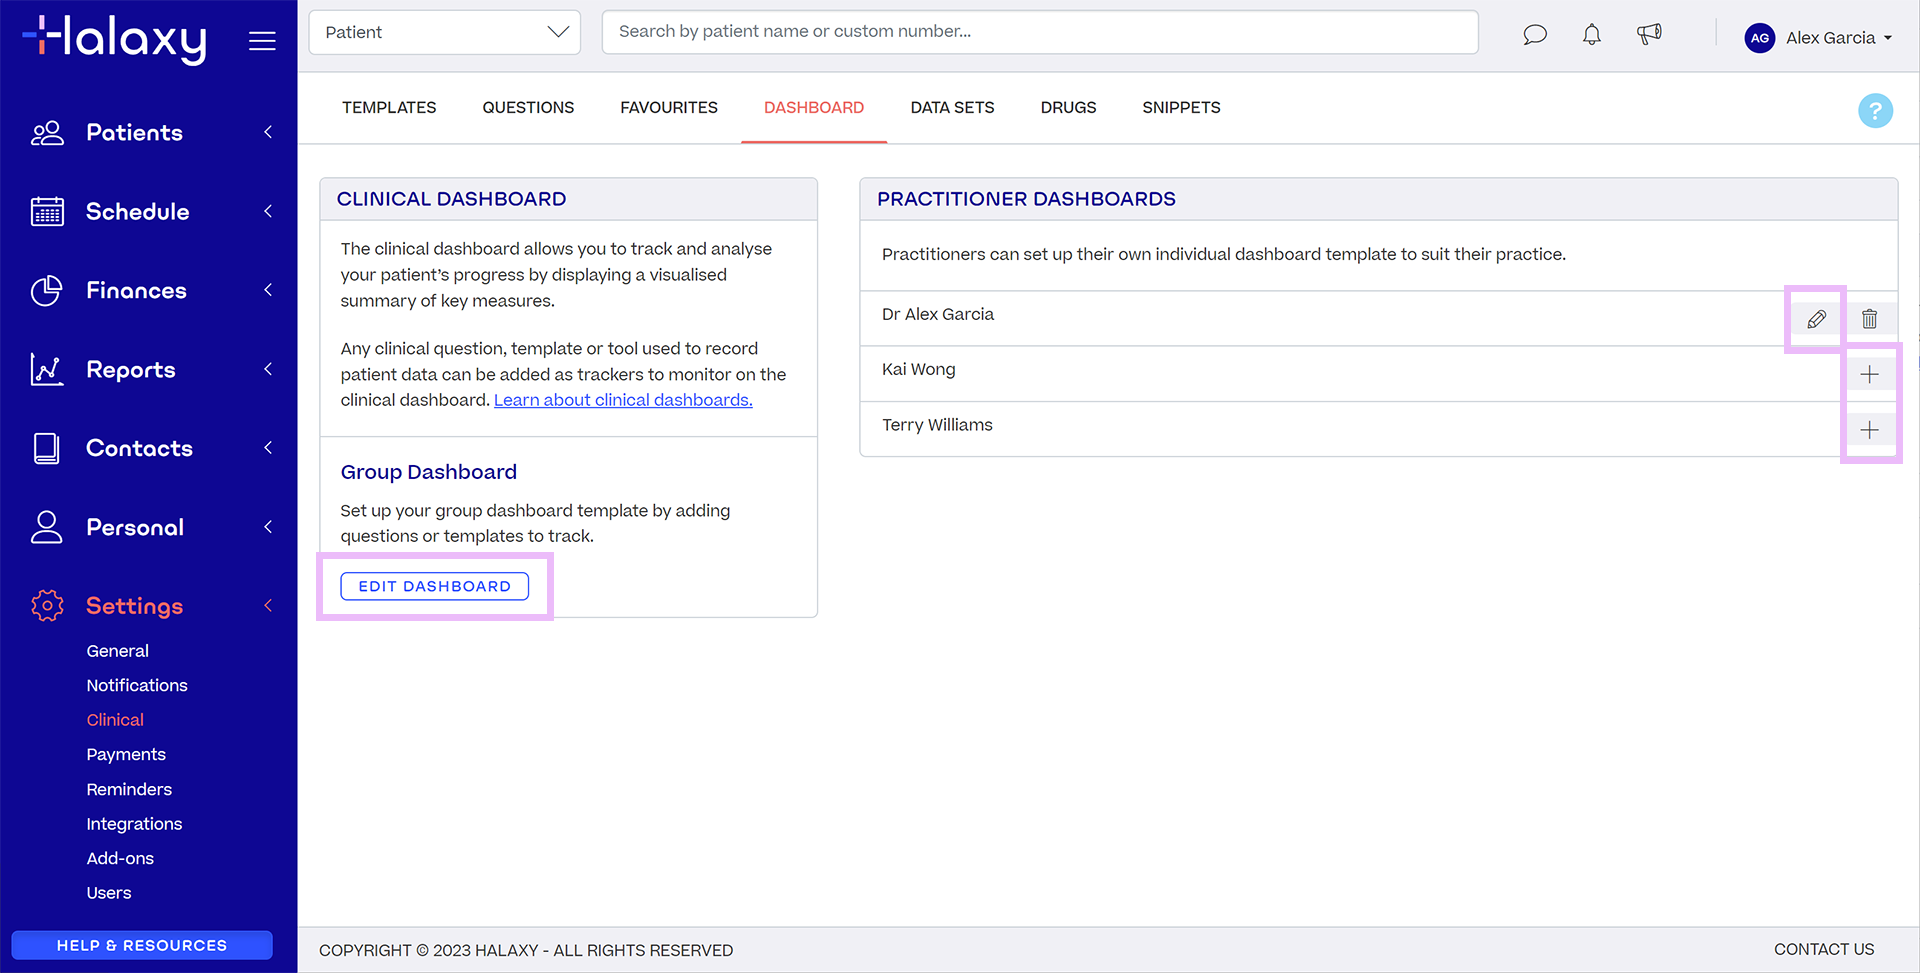
Task: Open the help question mark icon
Action: tap(1876, 110)
